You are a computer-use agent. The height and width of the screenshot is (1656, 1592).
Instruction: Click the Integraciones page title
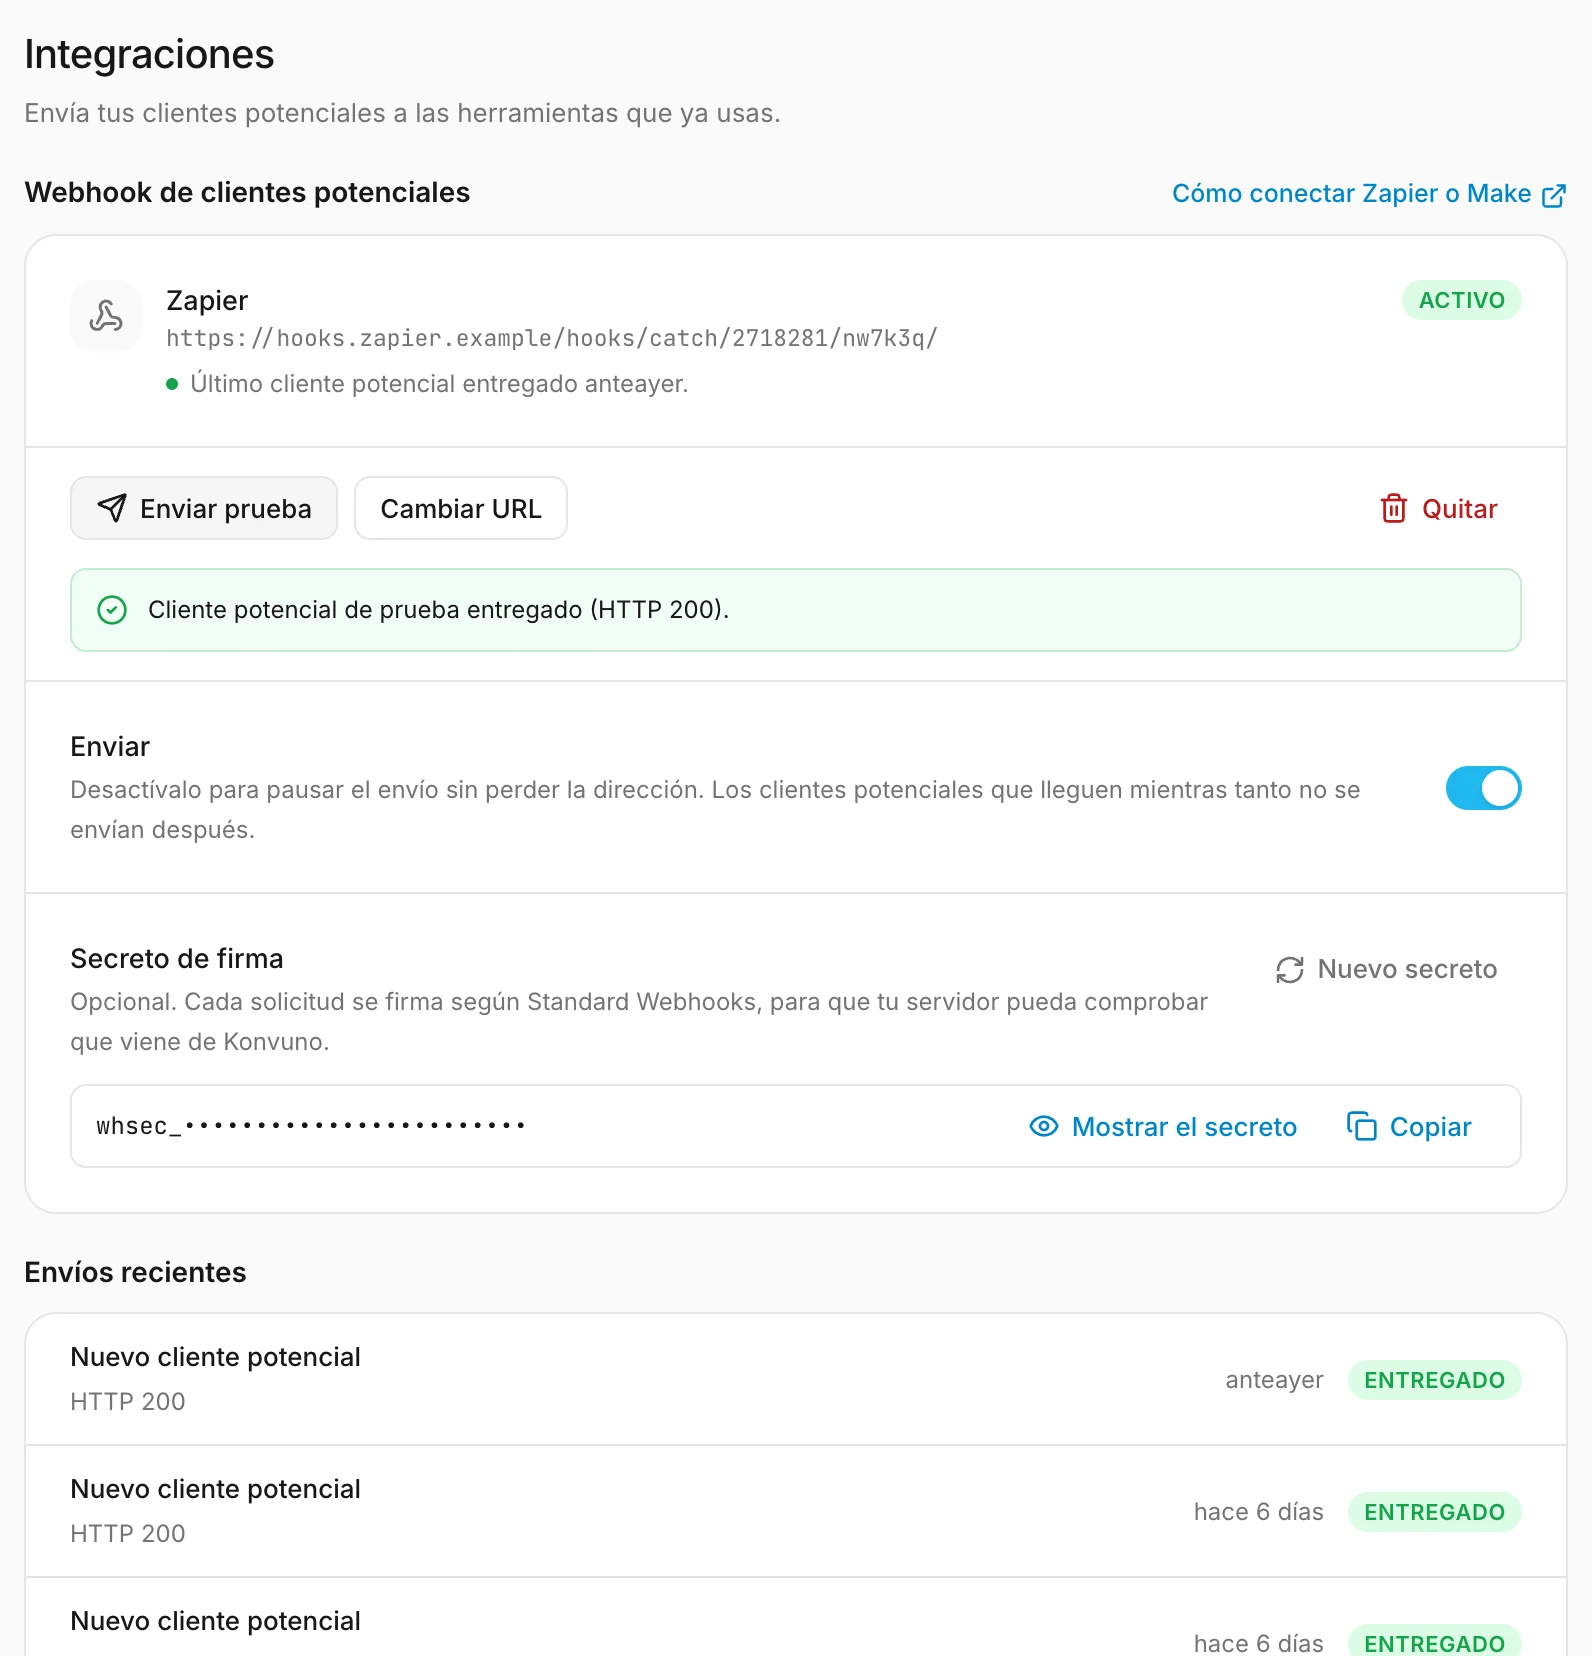(149, 54)
